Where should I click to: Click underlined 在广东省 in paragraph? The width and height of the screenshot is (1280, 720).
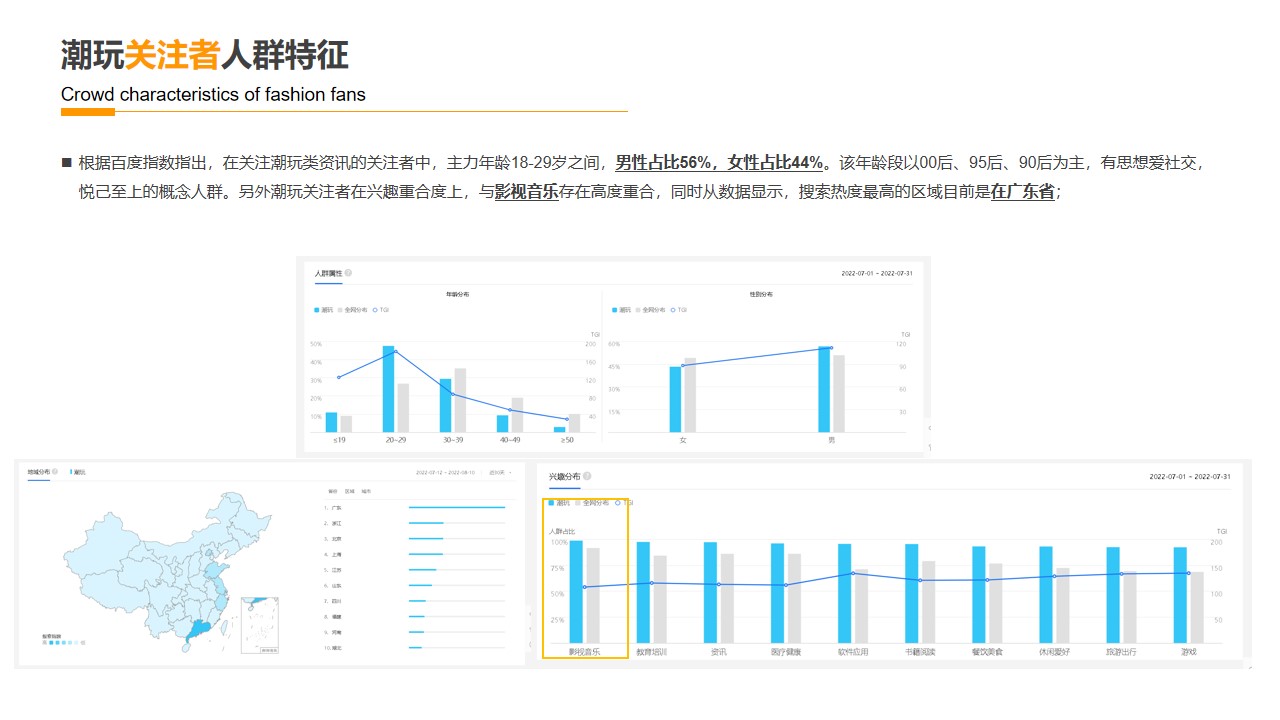pos(1023,191)
